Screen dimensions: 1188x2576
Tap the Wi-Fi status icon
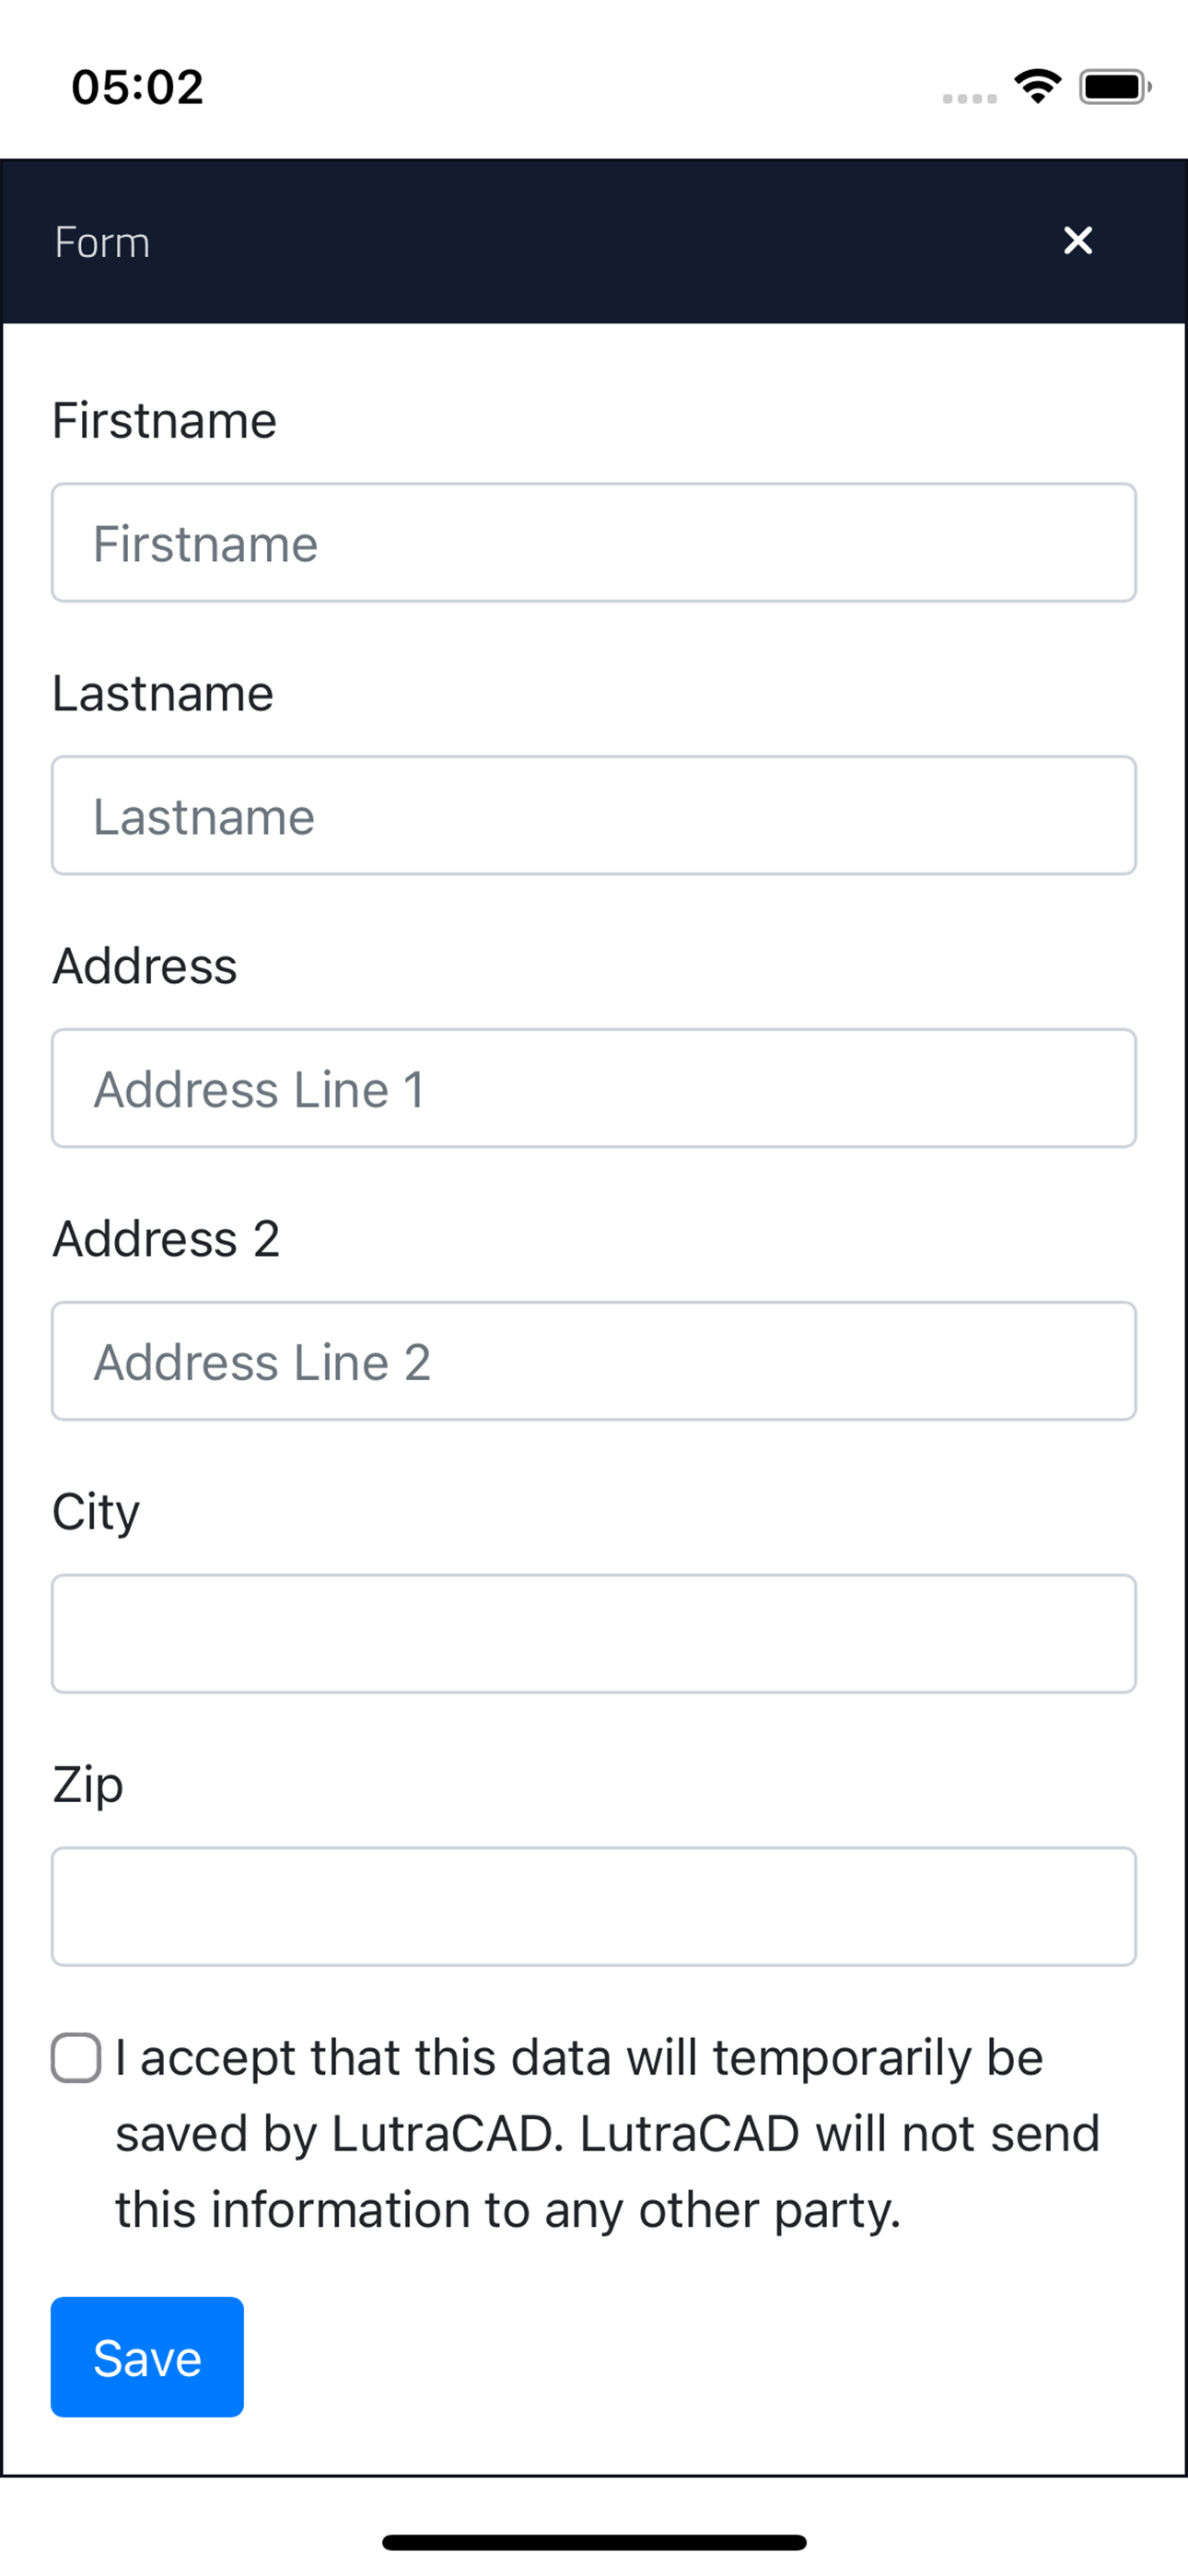point(1038,86)
